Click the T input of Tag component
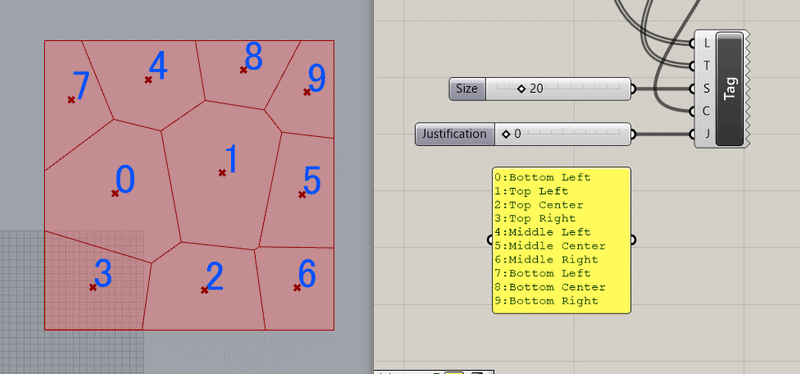This screenshot has width=800, height=374. 706,66
